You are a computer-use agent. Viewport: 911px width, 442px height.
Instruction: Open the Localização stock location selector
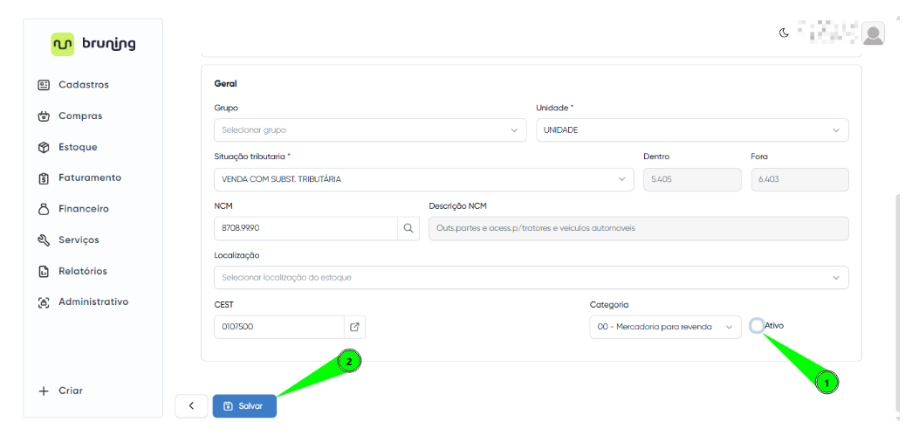[530, 277]
